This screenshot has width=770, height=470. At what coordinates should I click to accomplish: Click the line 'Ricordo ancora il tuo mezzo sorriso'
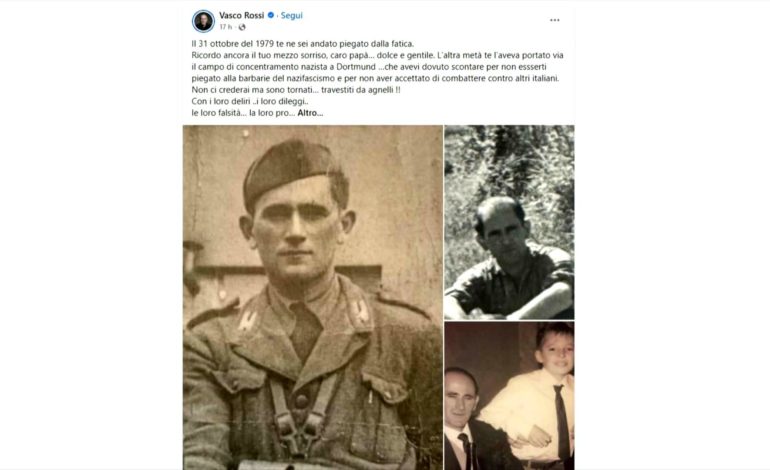pos(378,55)
